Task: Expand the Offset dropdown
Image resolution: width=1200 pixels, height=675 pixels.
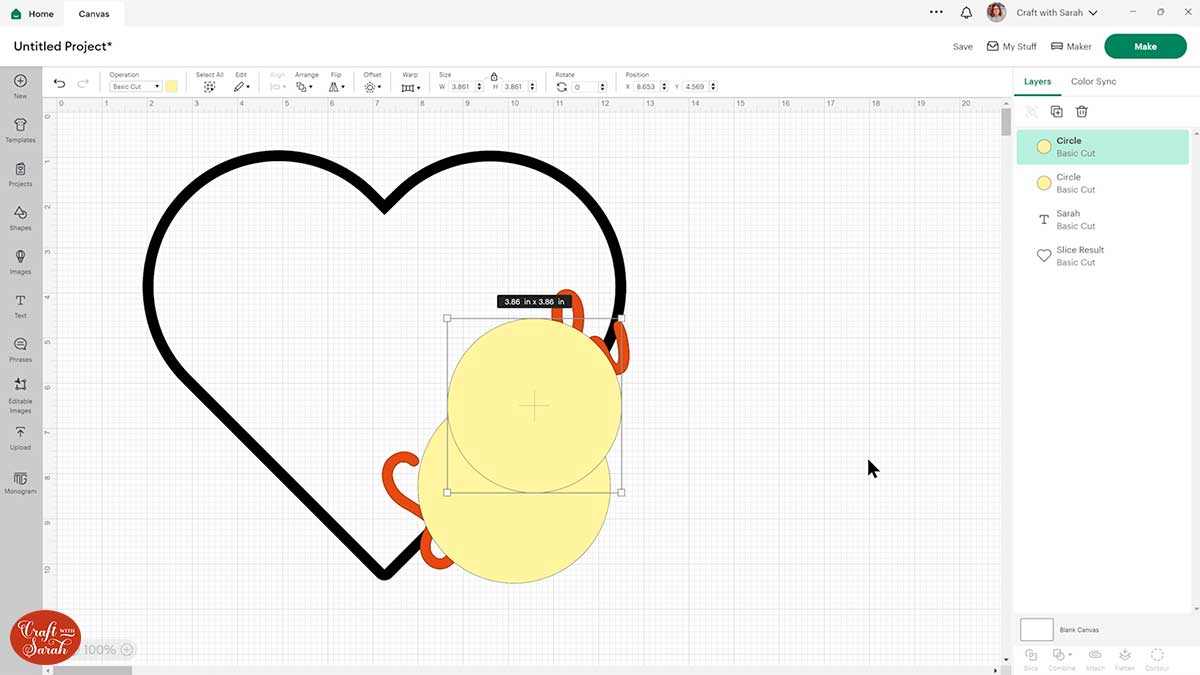Action: click(x=372, y=87)
